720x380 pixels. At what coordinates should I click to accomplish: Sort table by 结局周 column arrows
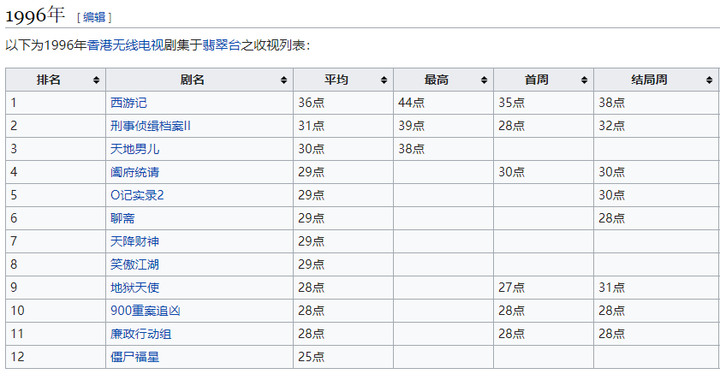(x=709, y=80)
